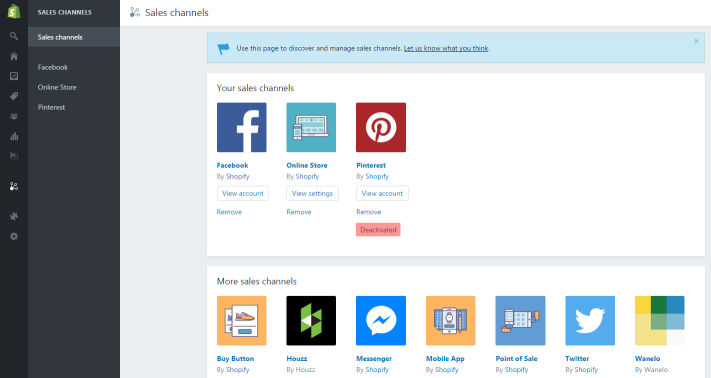This screenshot has width=711, height=378.
Task: Go to Home via house icon
Action: (14, 56)
